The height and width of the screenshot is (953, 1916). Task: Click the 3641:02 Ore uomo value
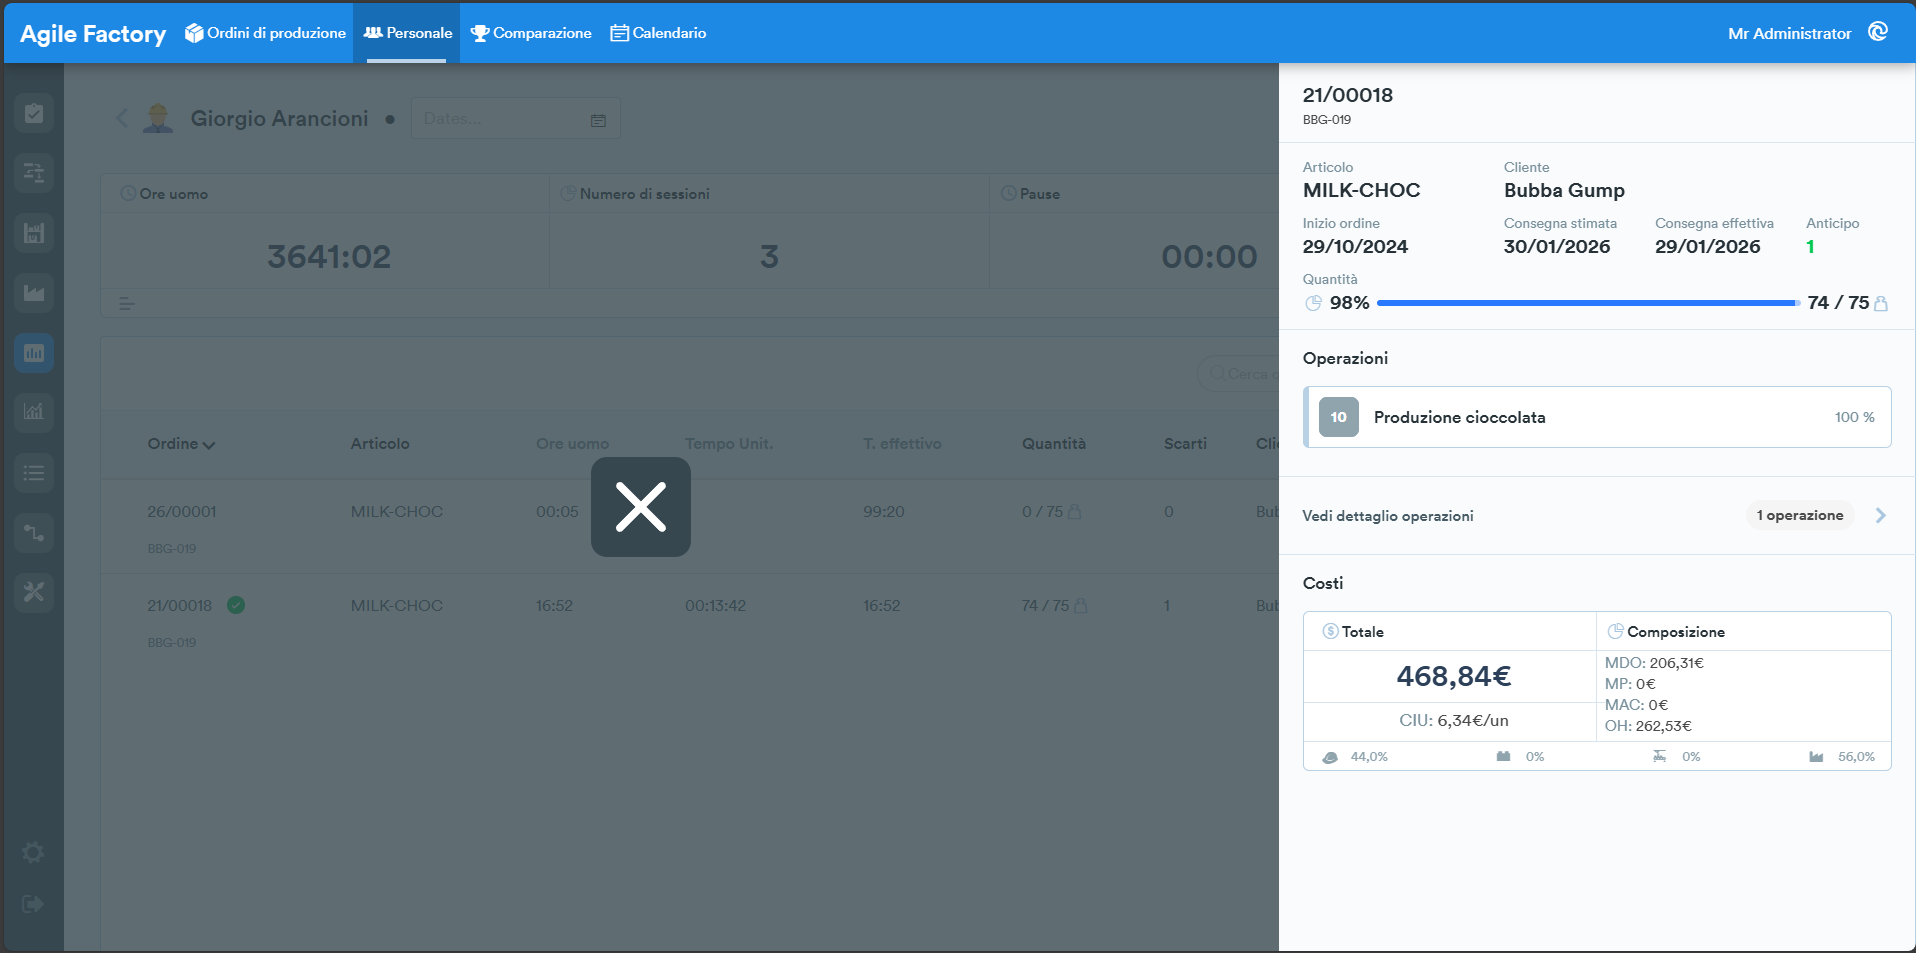coord(329,257)
